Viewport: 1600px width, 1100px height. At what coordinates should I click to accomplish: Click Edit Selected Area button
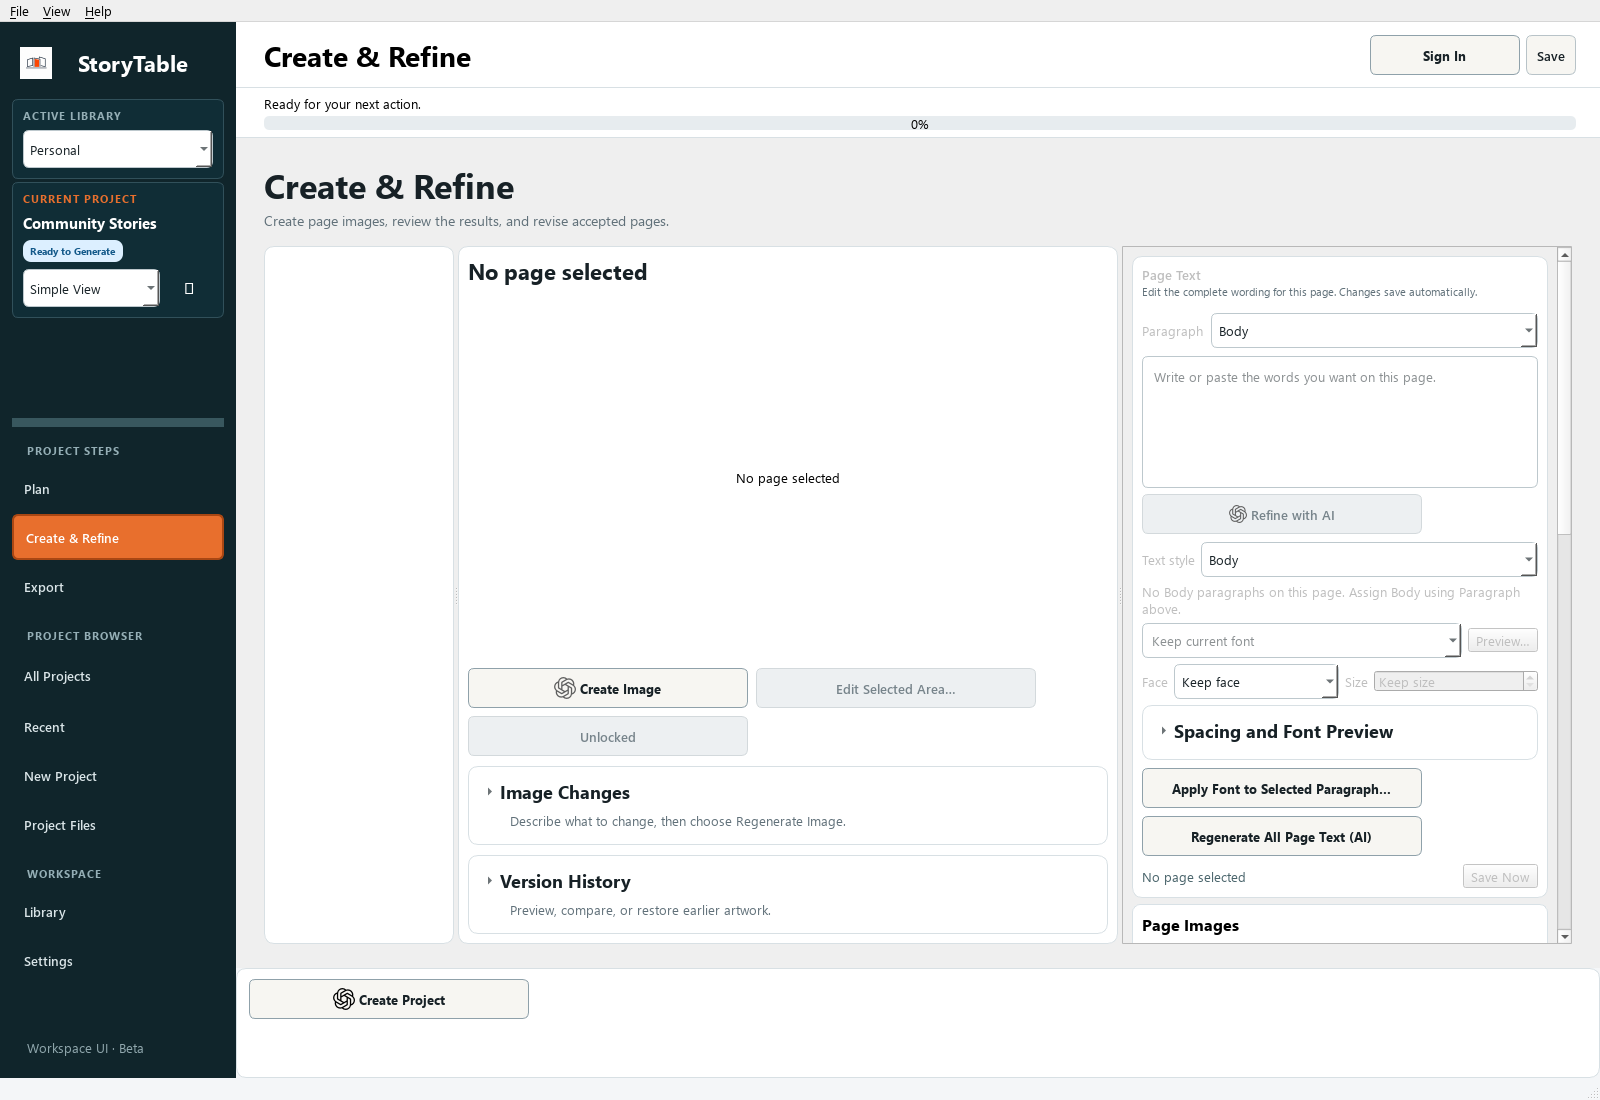click(896, 688)
